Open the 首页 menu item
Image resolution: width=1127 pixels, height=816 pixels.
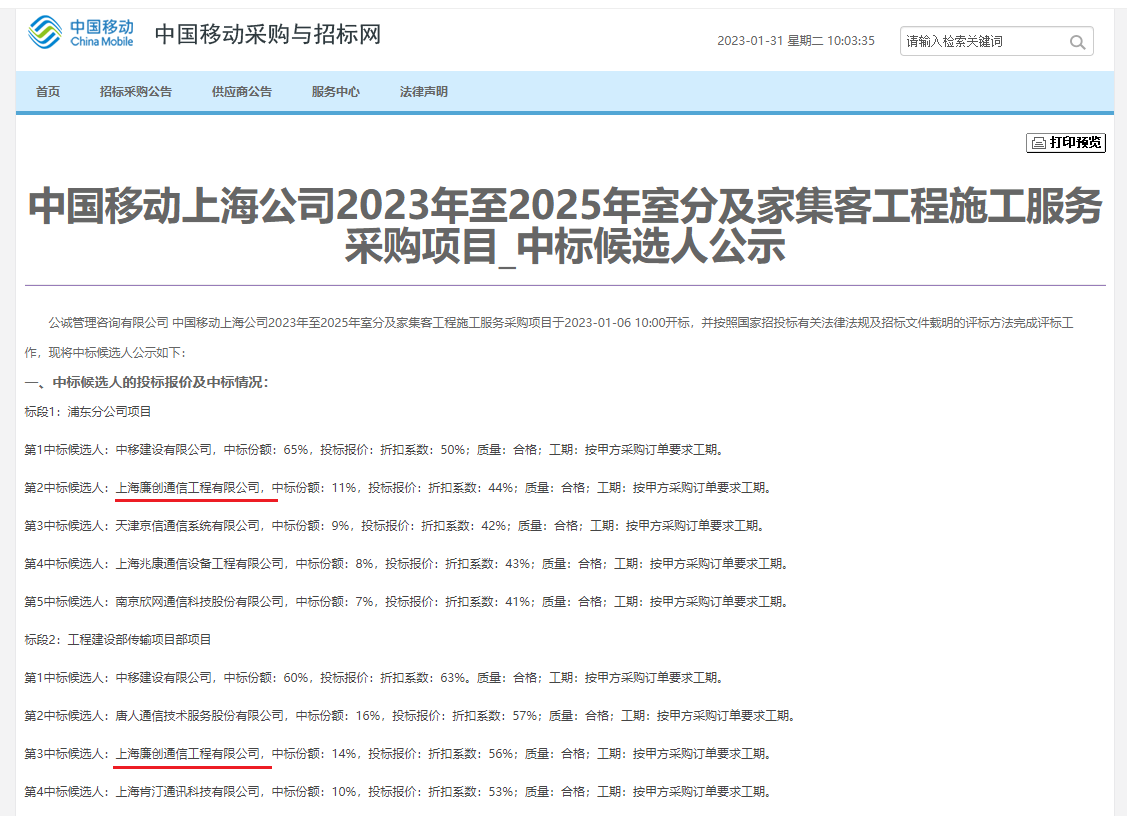[x=48, y=92]
